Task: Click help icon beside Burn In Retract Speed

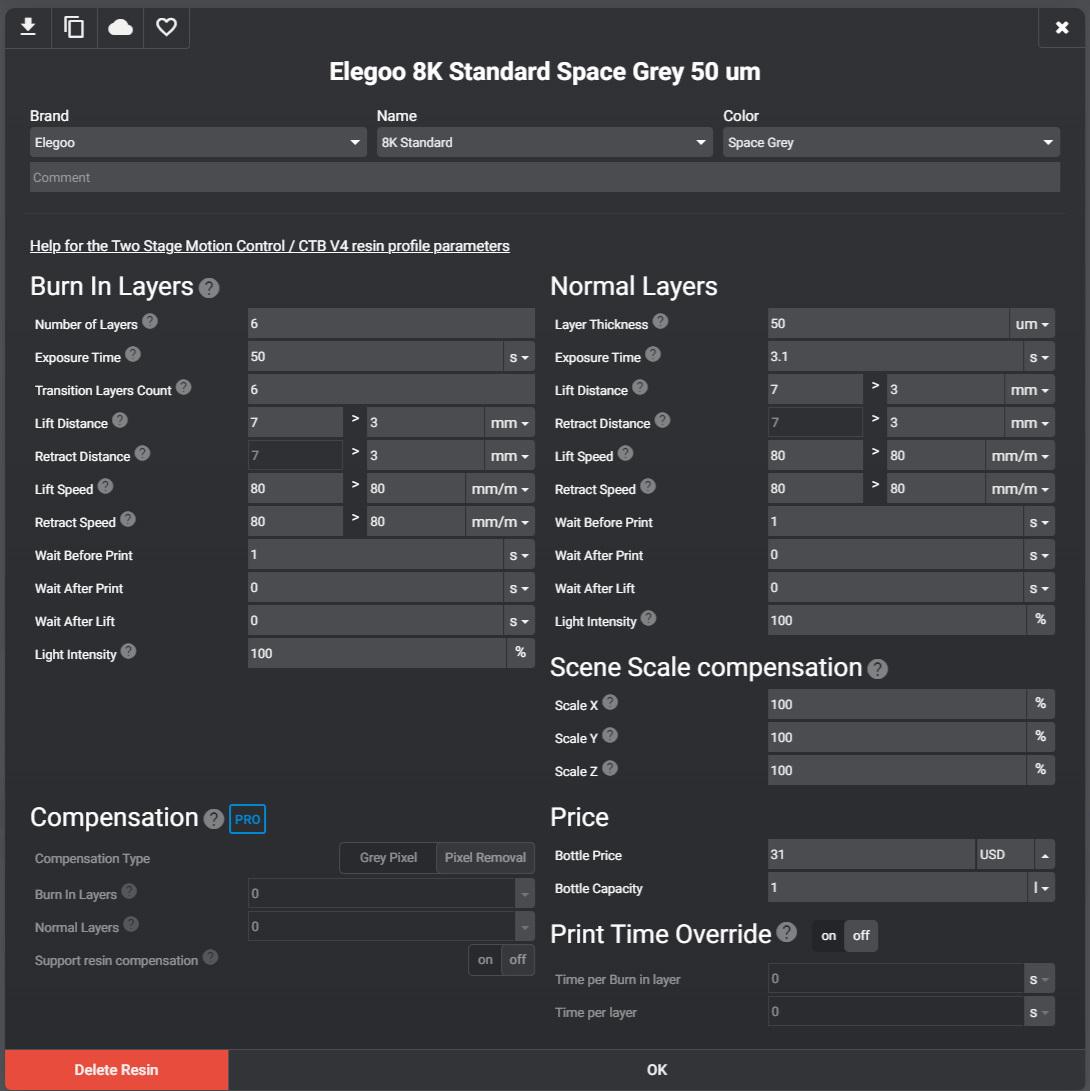Action: tap(128, 519)
